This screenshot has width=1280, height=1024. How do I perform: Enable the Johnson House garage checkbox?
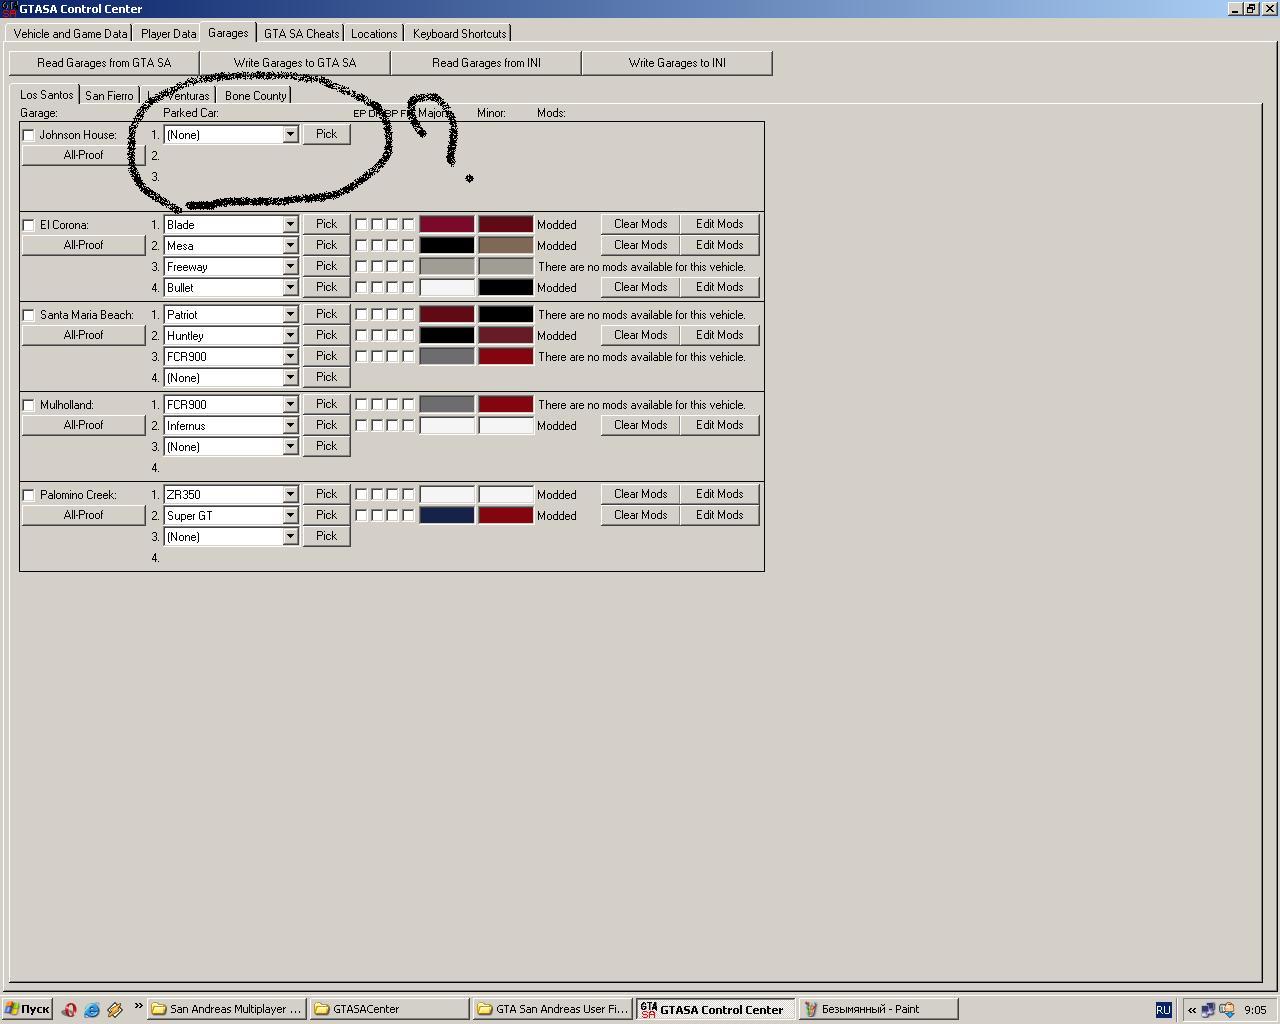coord(29,135)
